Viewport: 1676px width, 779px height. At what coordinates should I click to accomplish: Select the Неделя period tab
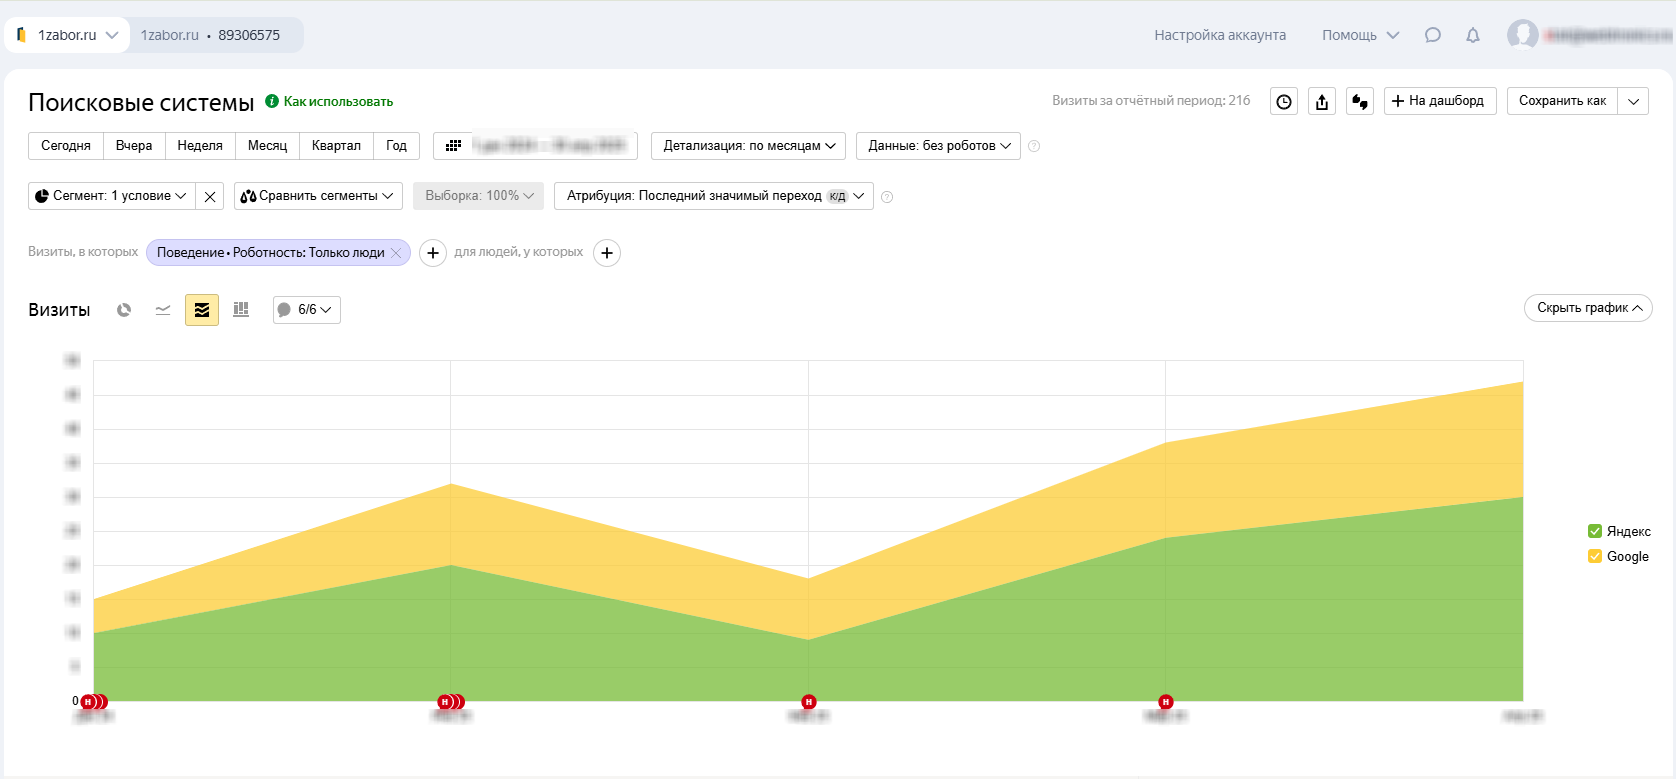200,146
